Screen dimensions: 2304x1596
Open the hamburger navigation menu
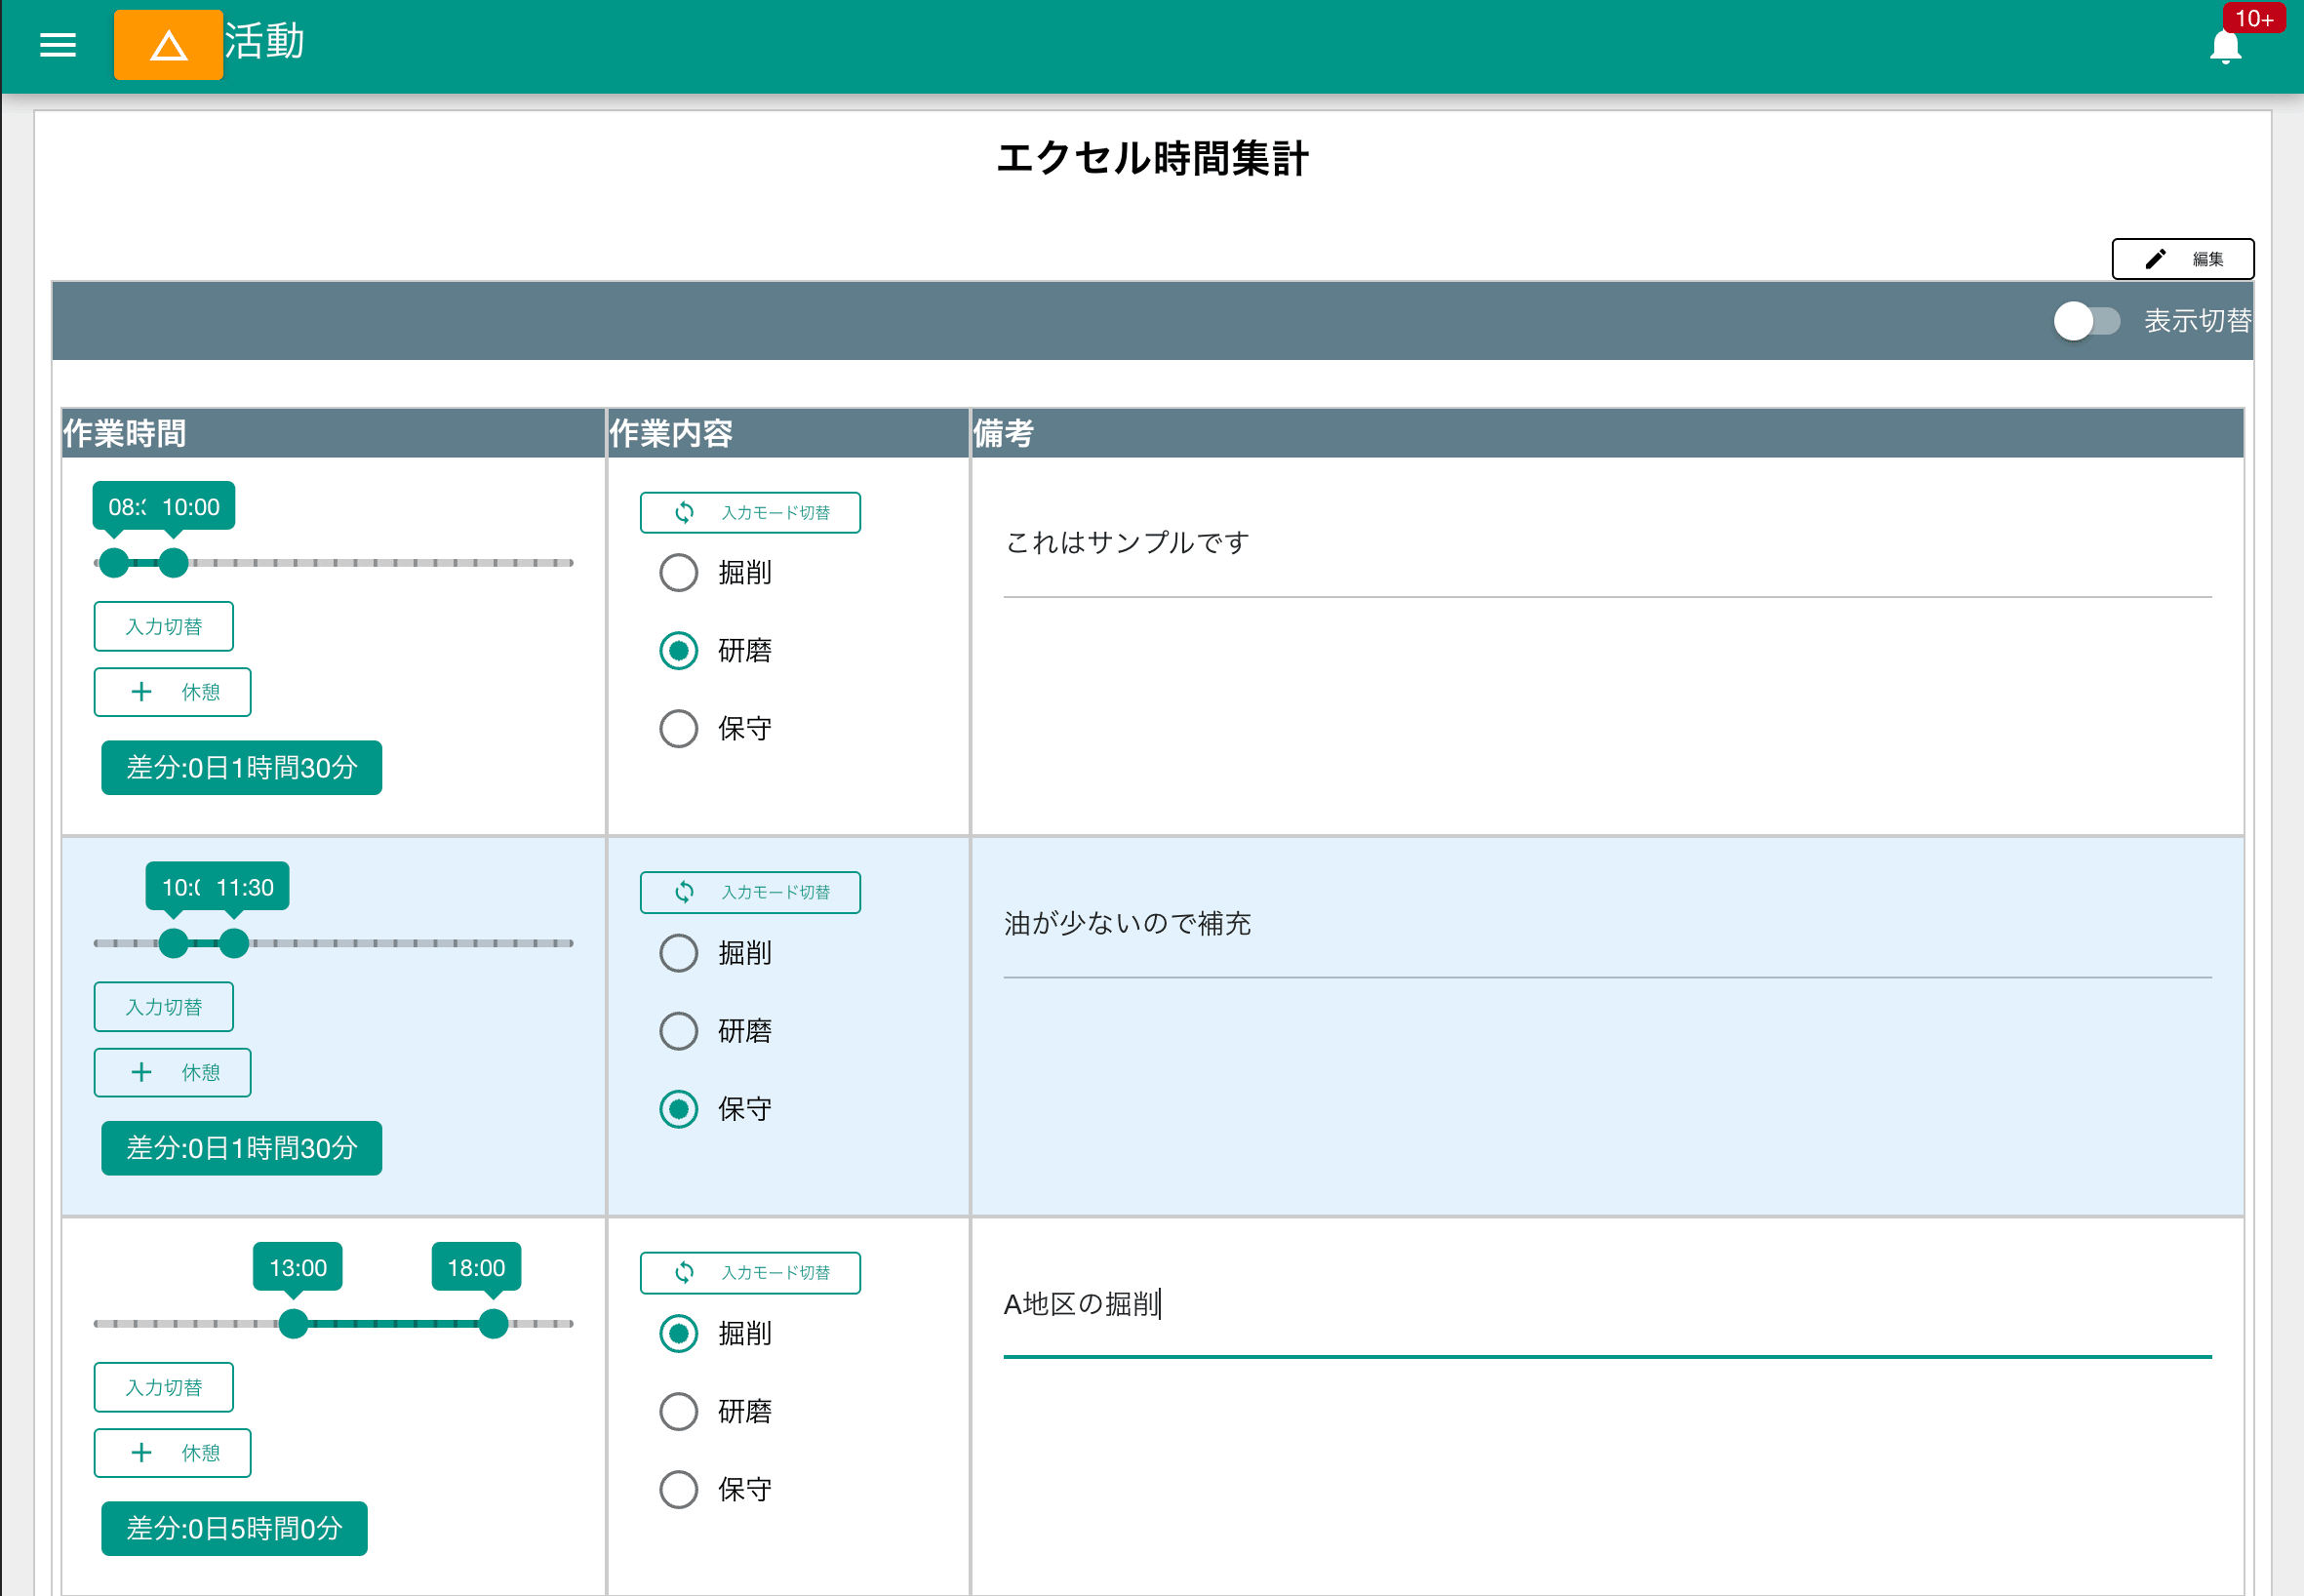(x=57, y=45)
